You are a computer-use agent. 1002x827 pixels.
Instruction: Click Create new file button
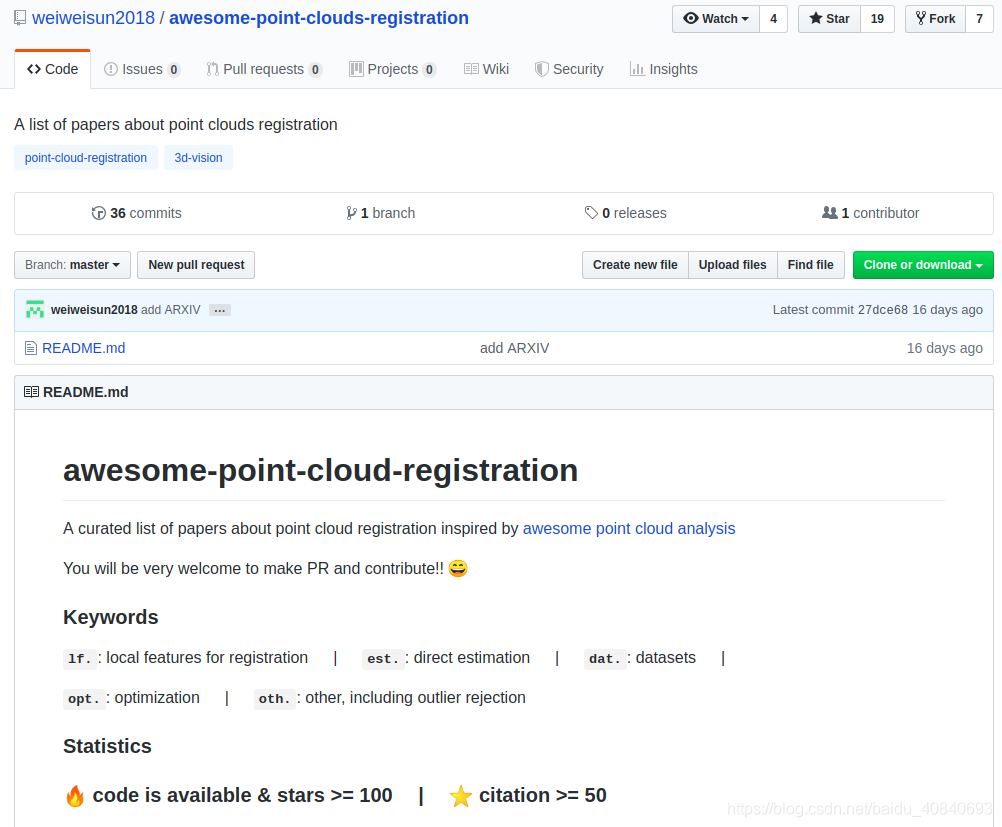(x=635, y=265)
